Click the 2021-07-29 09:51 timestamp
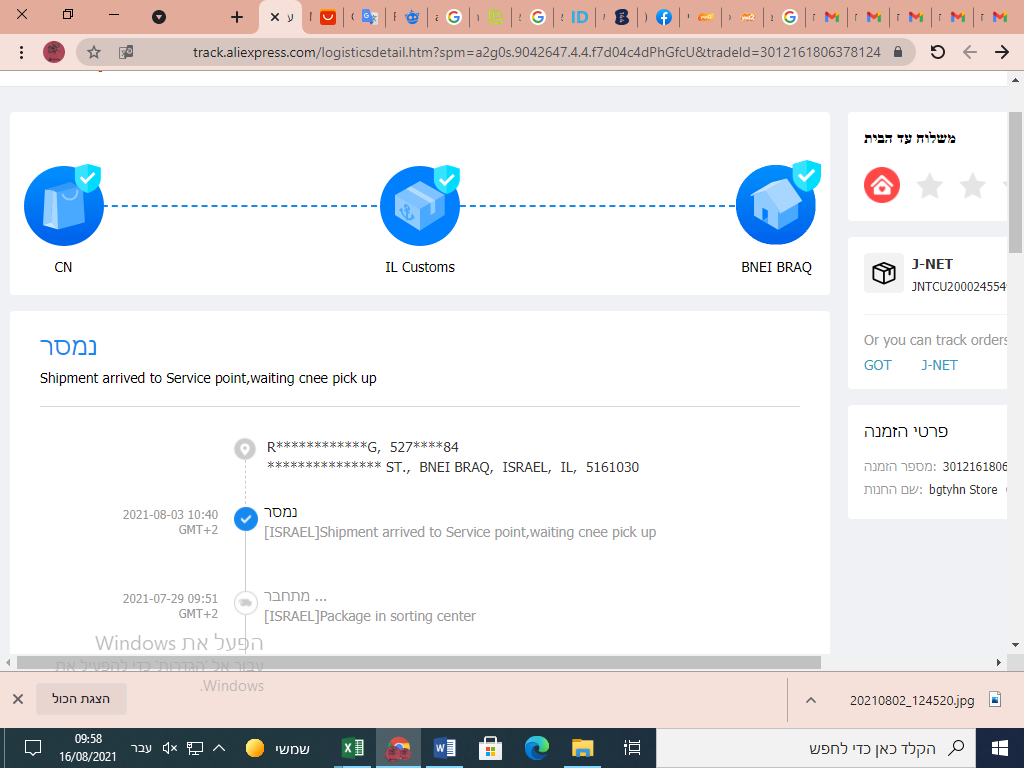 point(170,598)
